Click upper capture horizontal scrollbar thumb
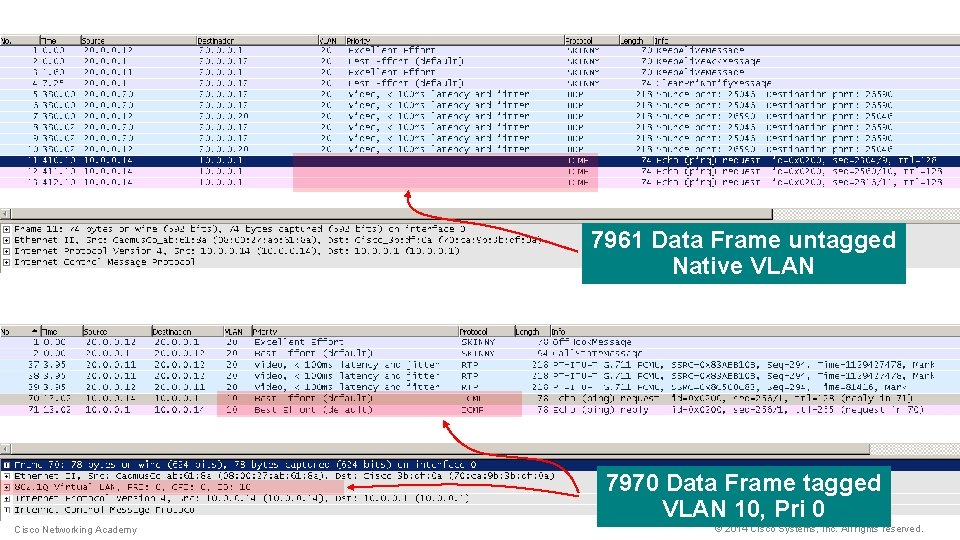Image resolution: width=960 pixels, height=540 pixels. click(x=392, y=214)
